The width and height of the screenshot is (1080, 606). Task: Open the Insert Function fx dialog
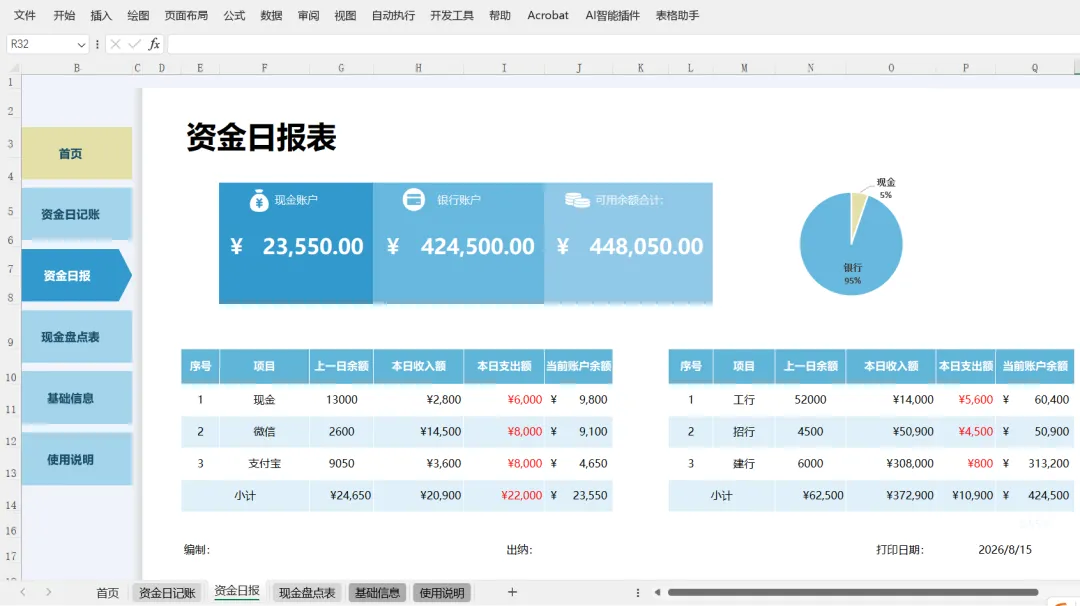pyautogui.click(x=154, y=44)
